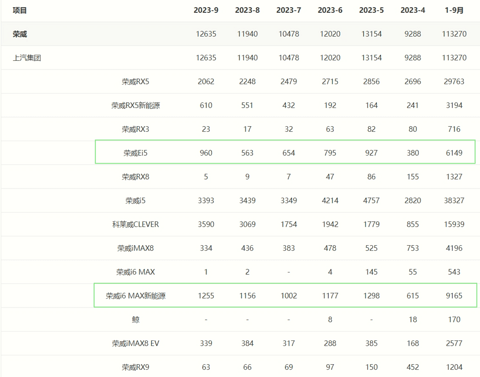Click the 鲸 model name
The image size is (480, 377).
(x=135, y=320)
